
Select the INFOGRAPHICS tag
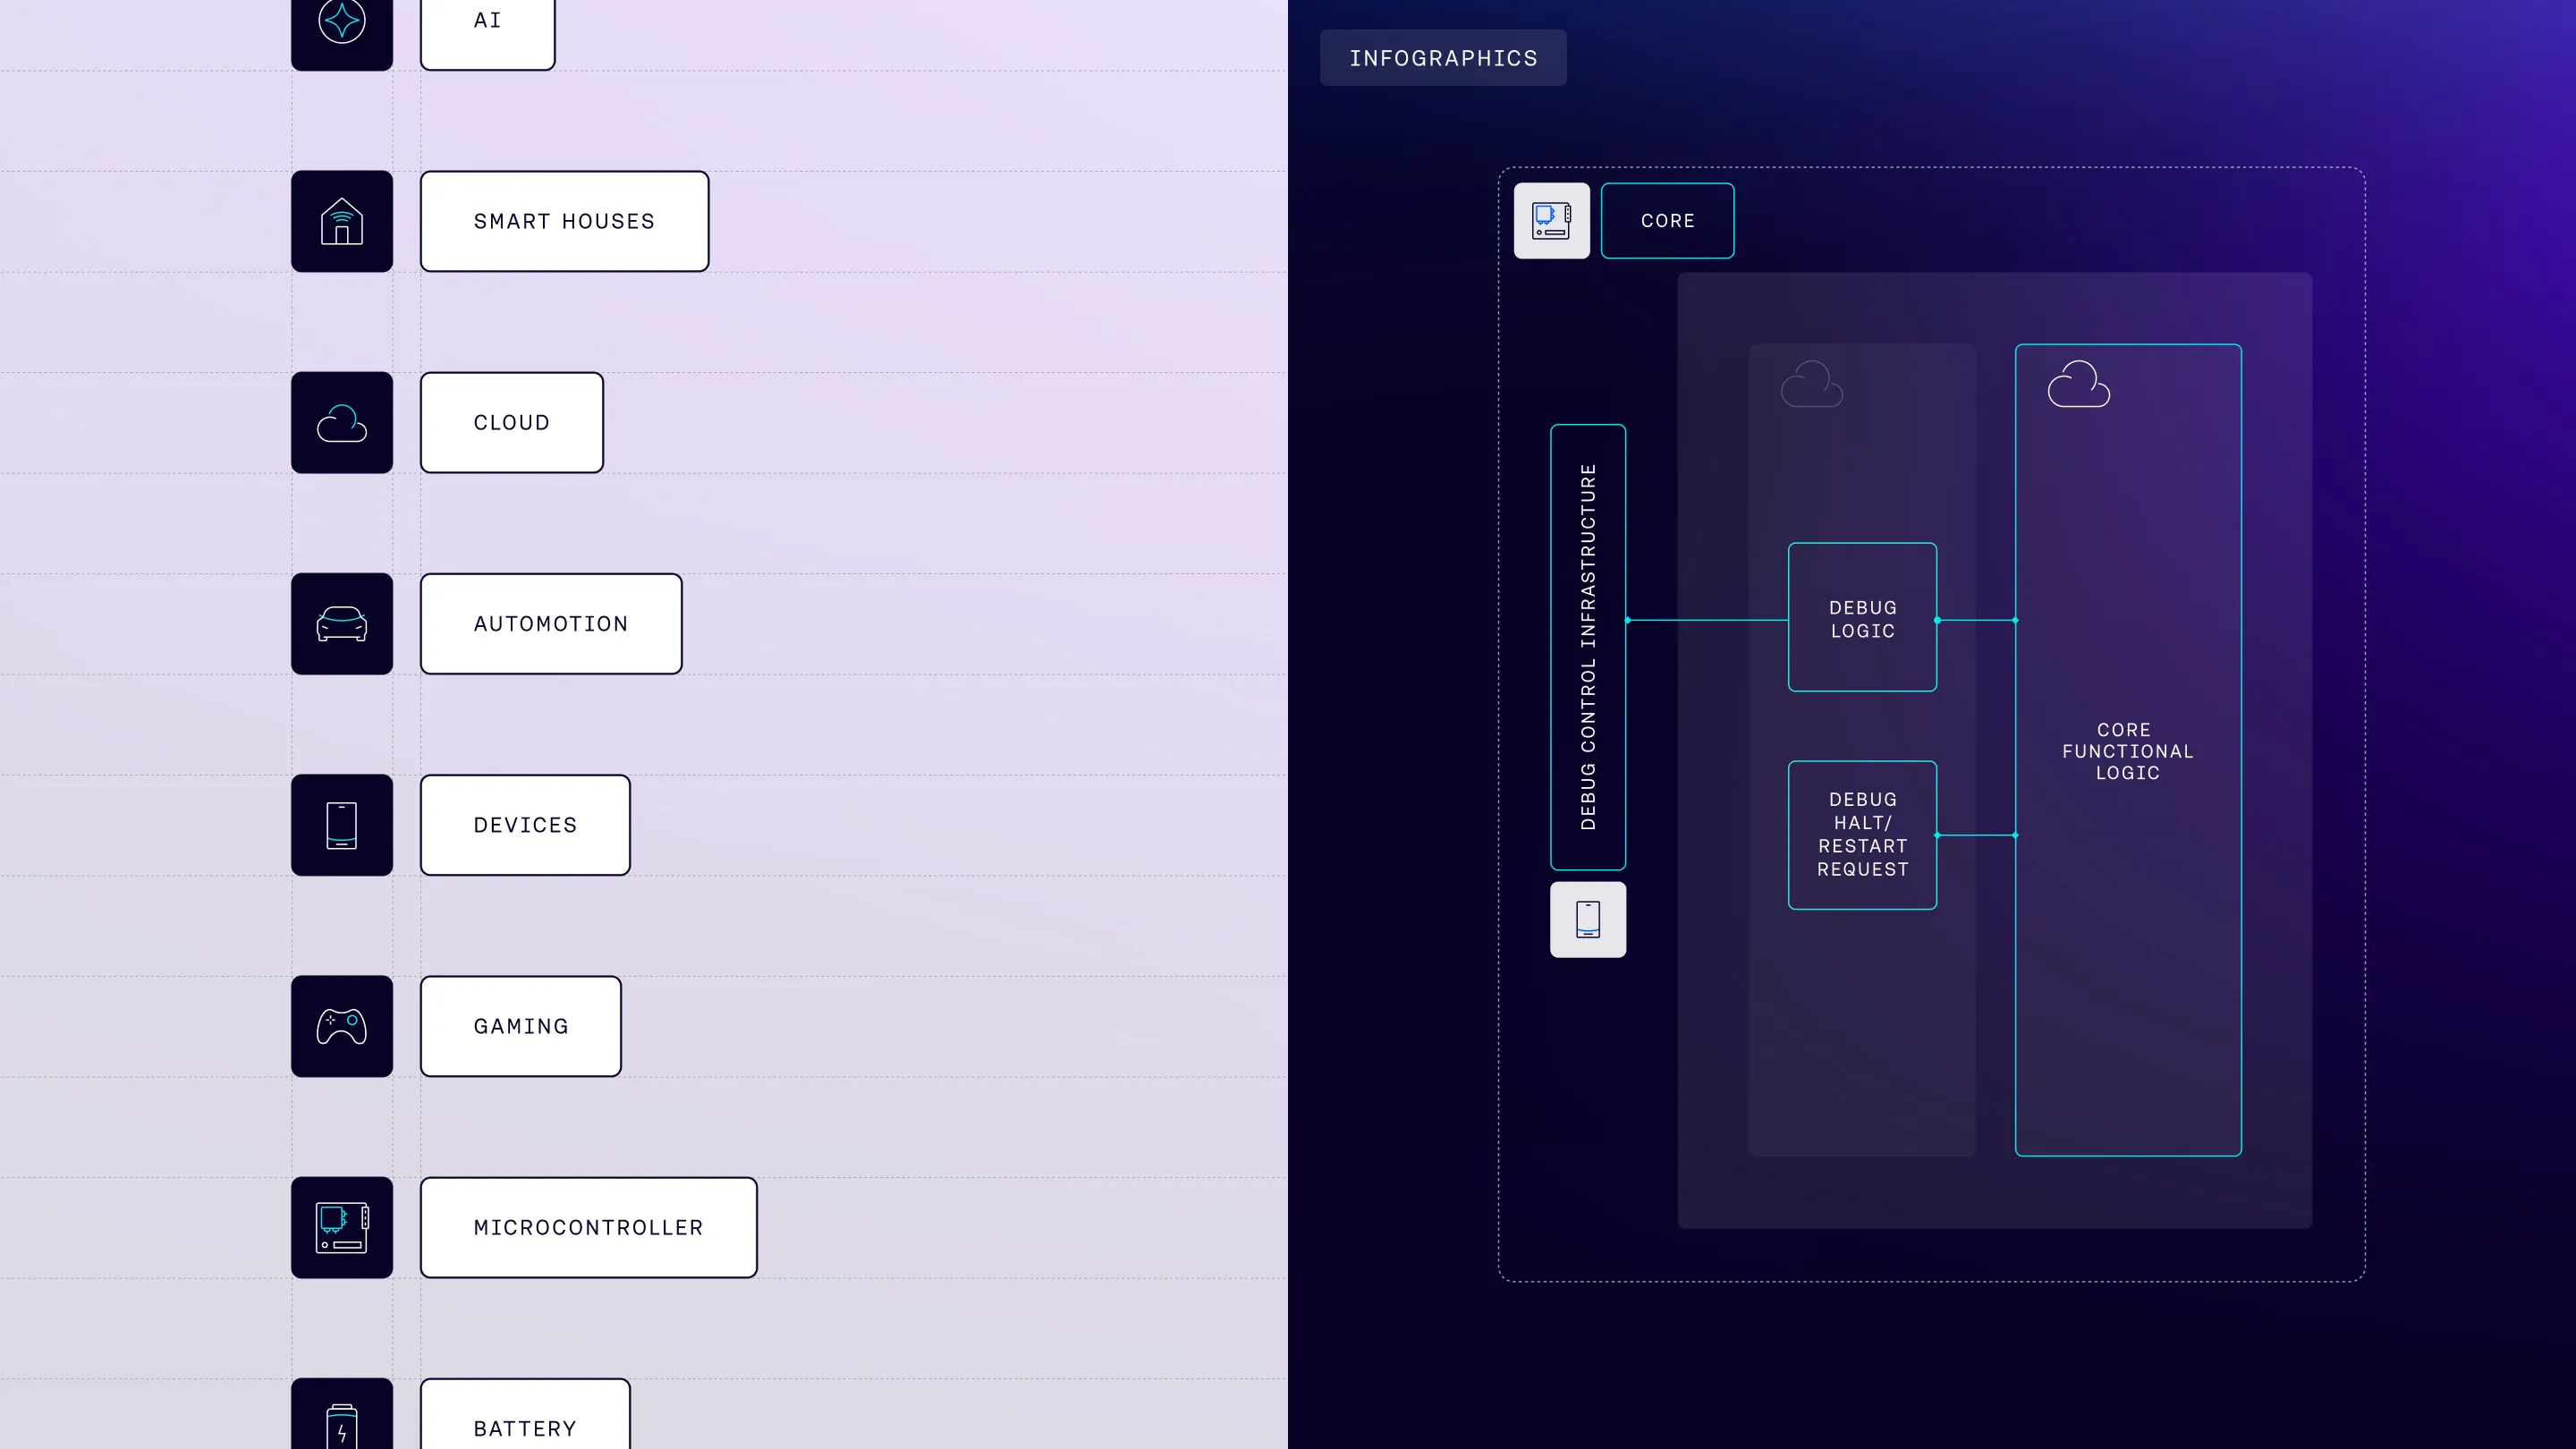coord(1442,58)
